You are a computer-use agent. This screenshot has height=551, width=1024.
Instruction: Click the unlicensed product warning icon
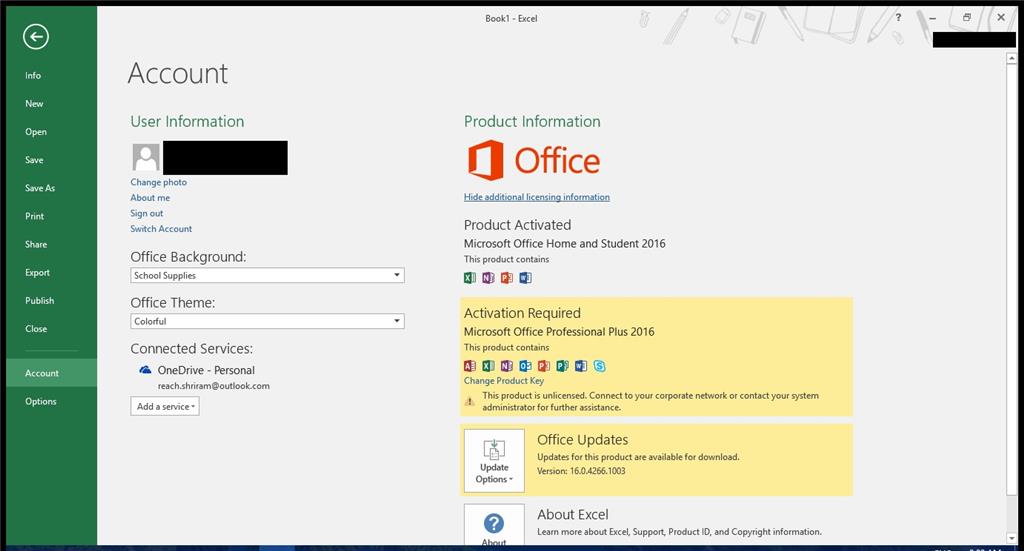[470, 401]
